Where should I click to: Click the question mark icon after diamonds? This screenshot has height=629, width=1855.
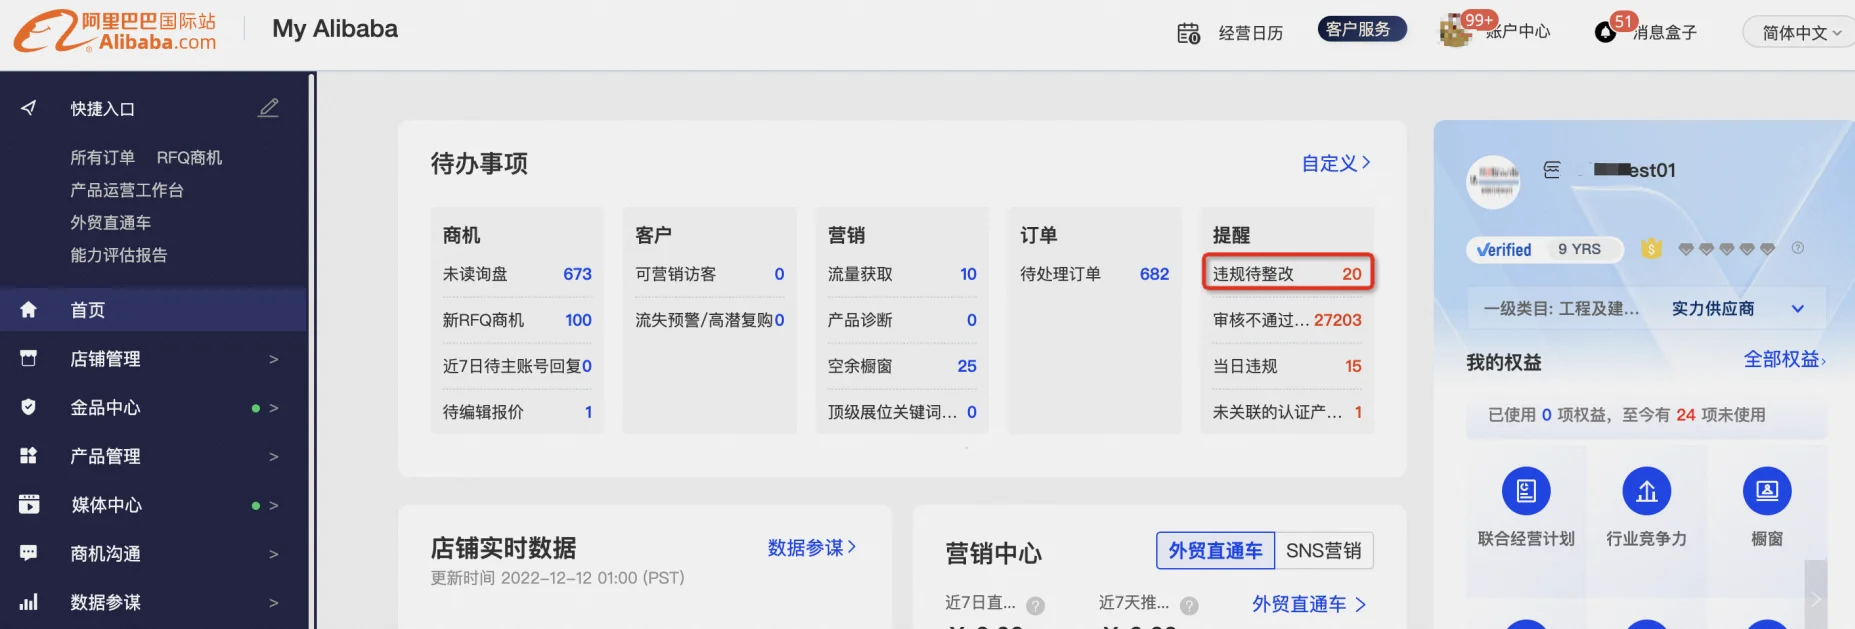(x=1798, y=248)
